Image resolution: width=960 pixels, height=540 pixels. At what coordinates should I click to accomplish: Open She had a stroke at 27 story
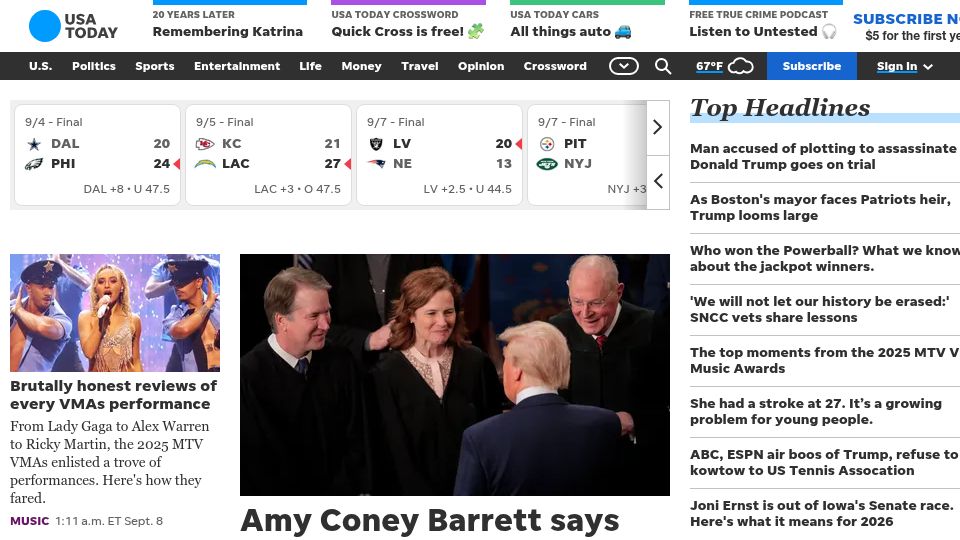[816, 411]
